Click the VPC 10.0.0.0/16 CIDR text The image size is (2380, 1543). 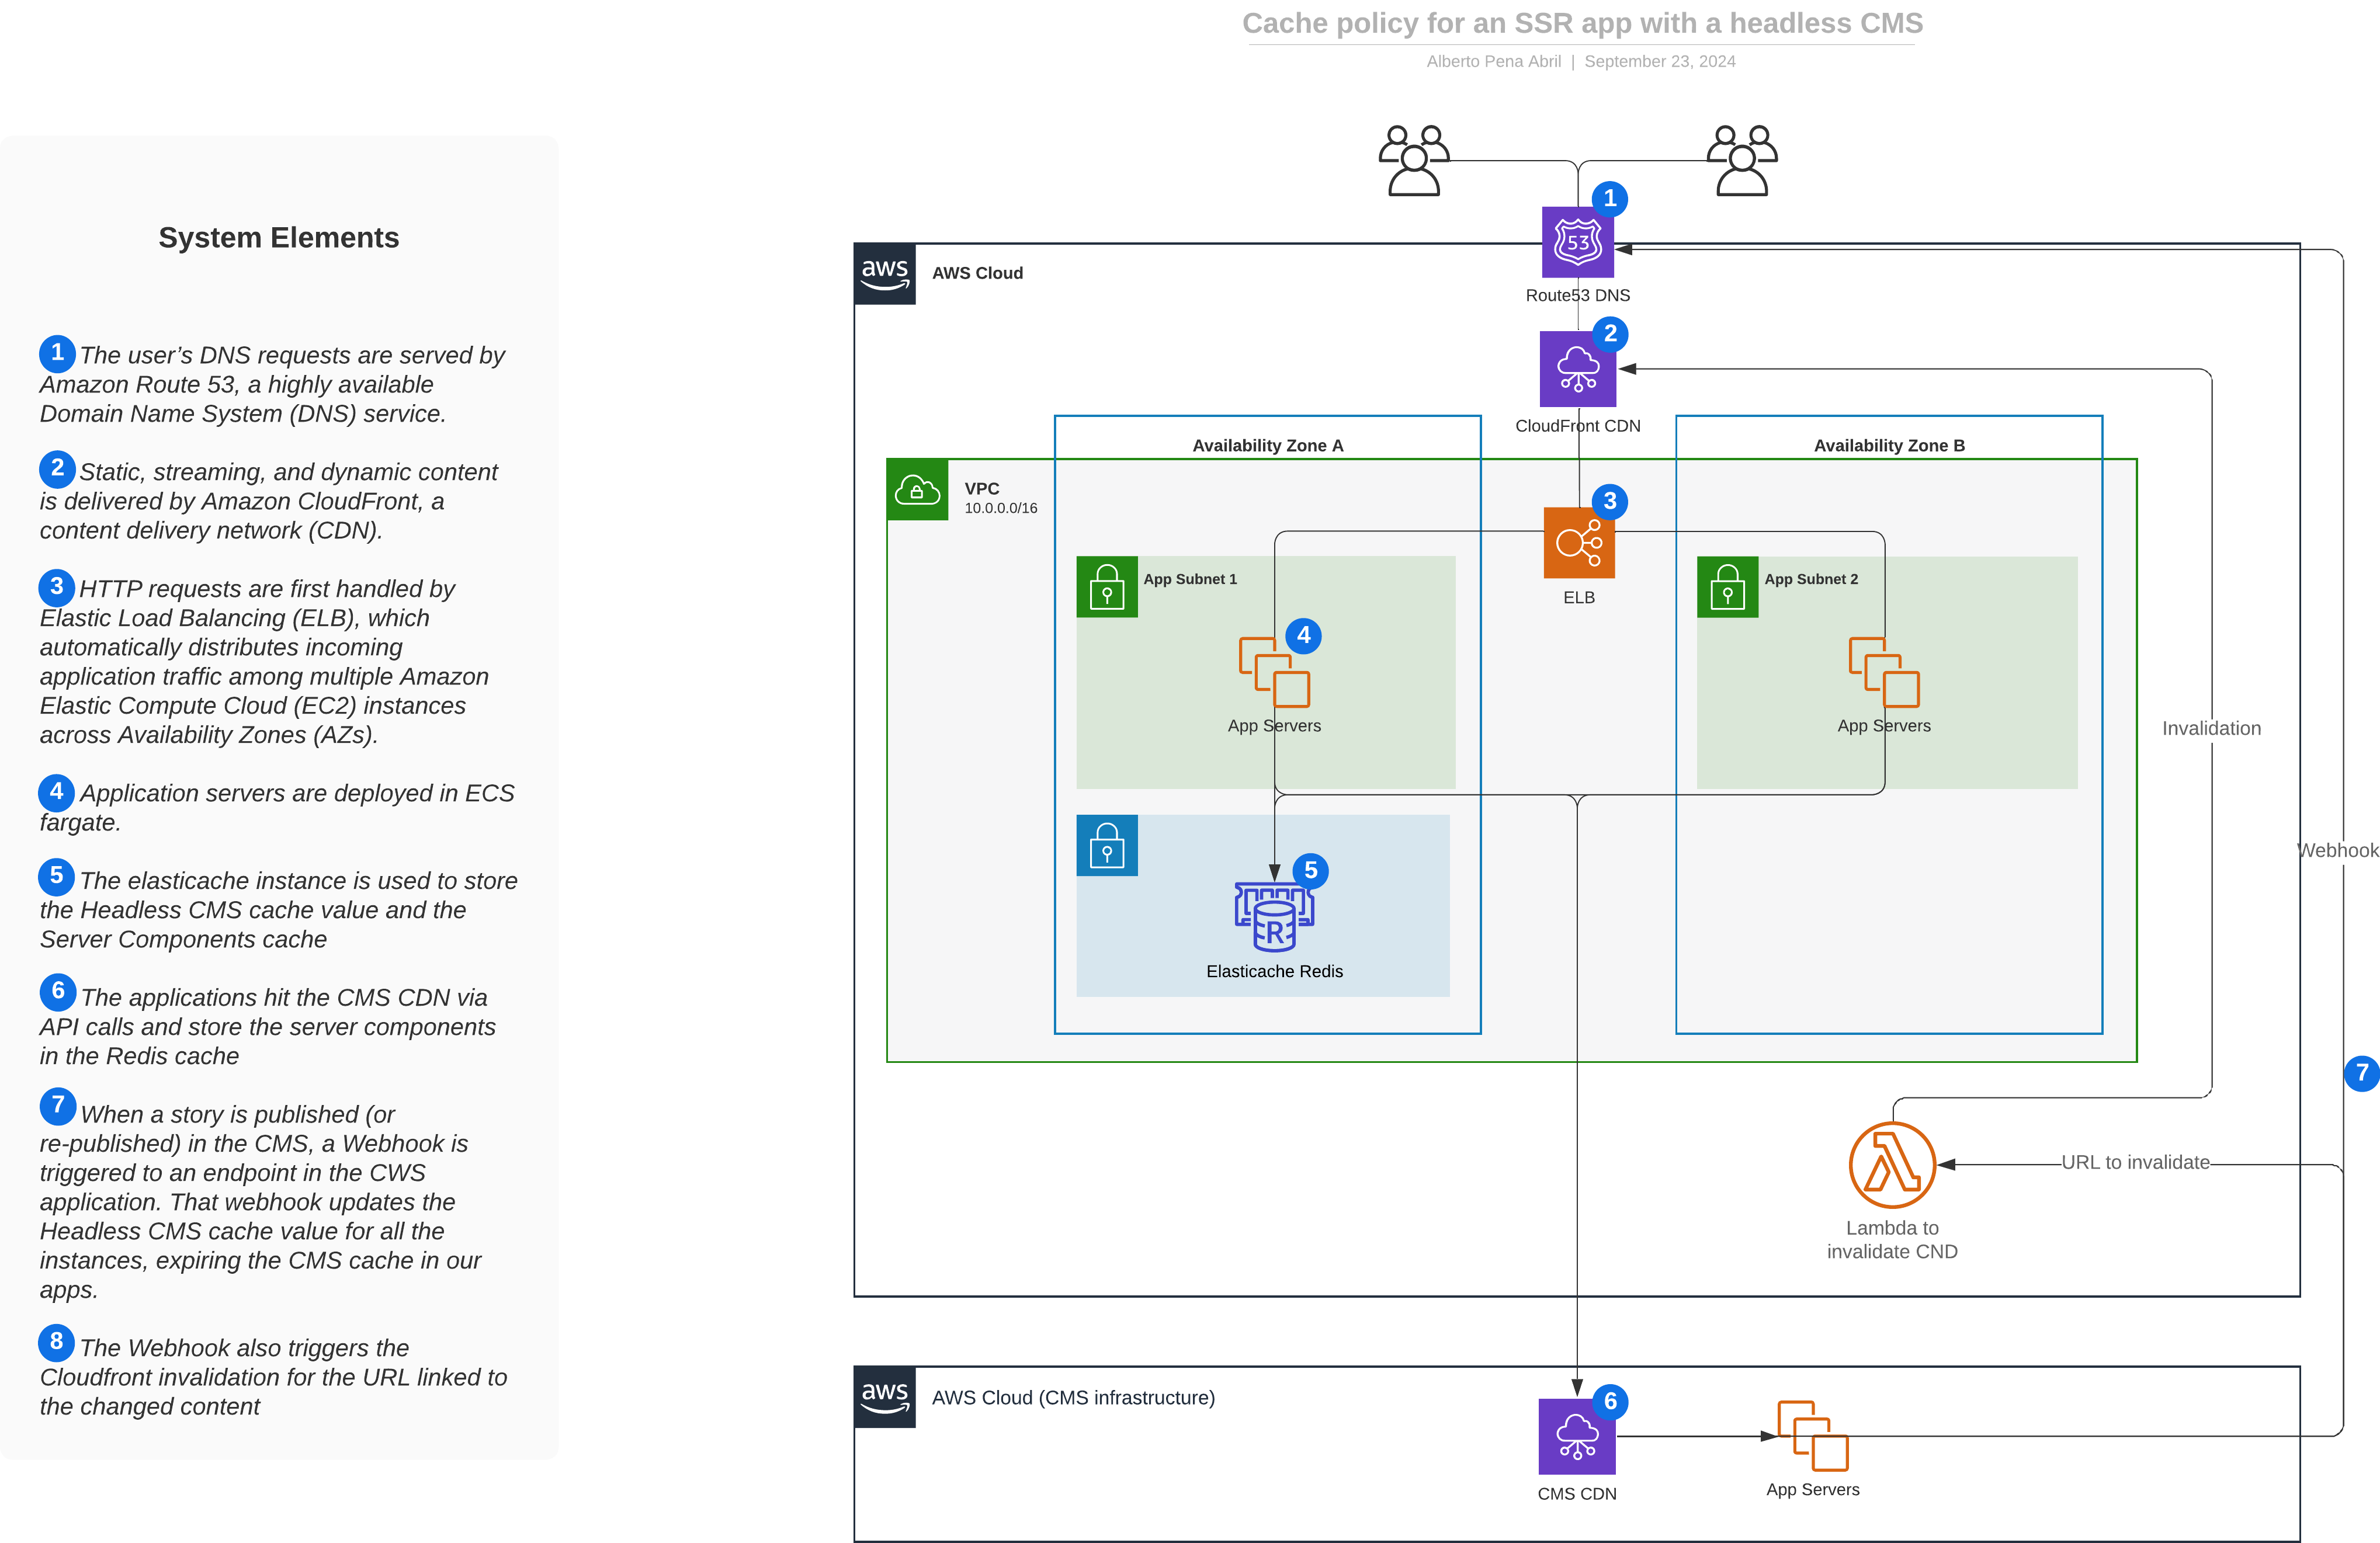point(1000,508)
